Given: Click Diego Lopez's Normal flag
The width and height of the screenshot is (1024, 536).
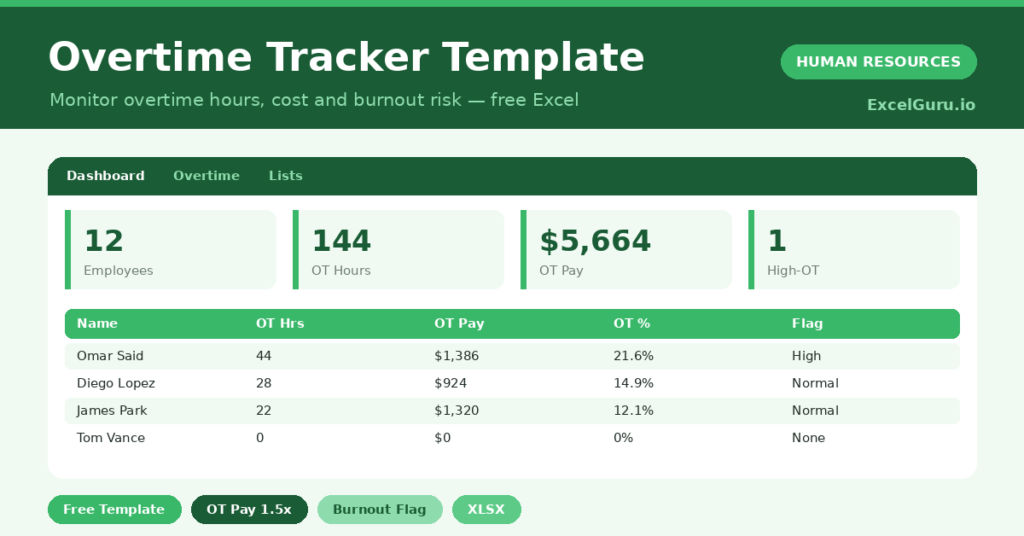Looking at the screenshot, I should [815, 383].
